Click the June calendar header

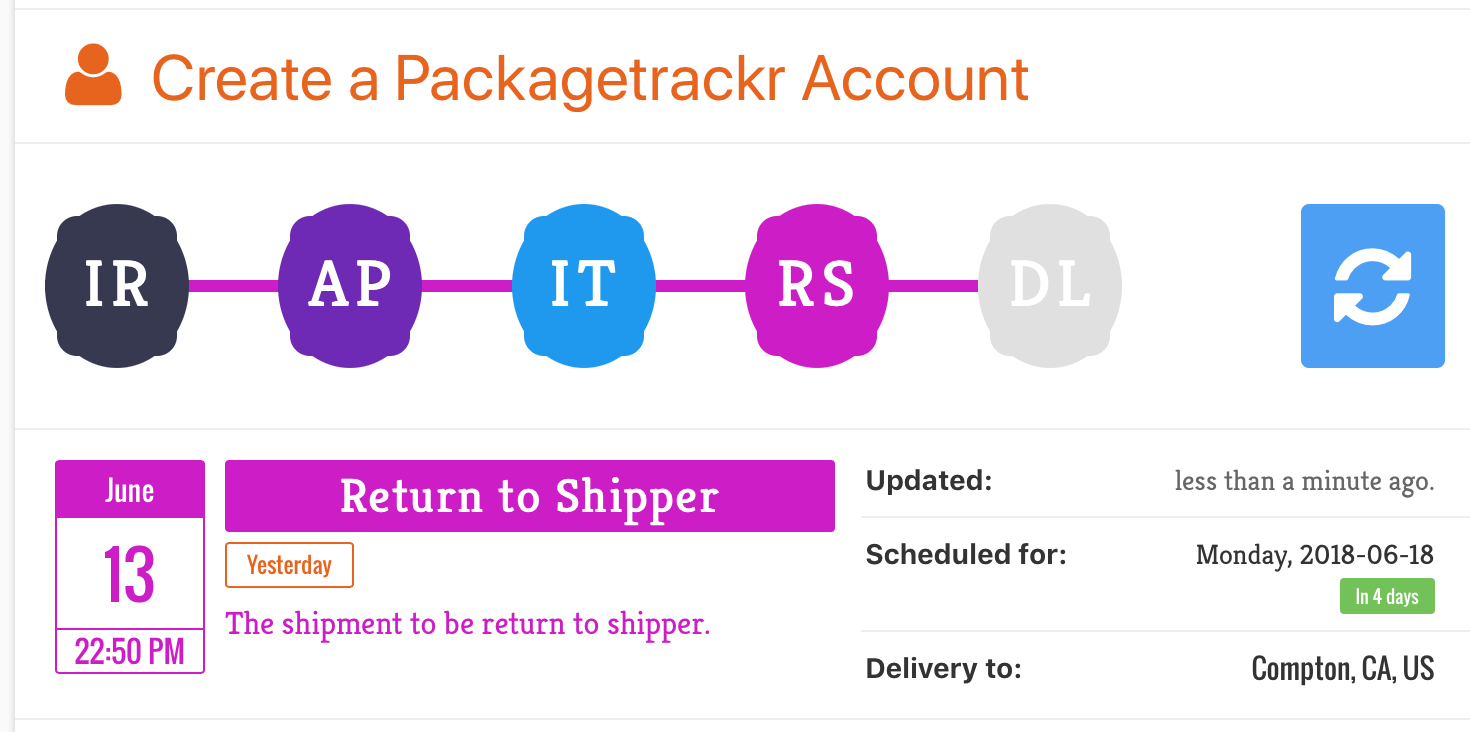[x=130, y=490]
